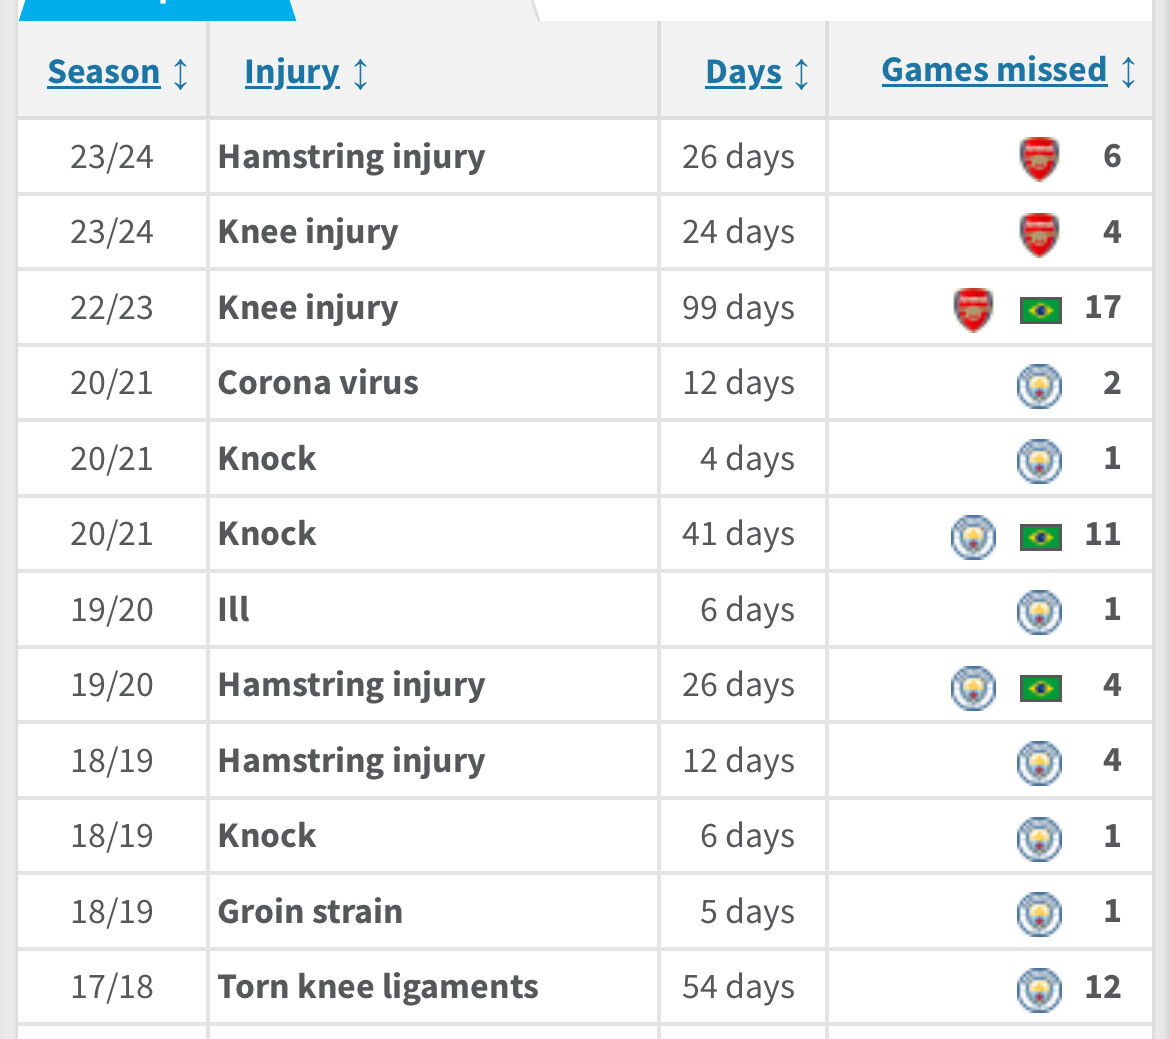This screenshot has height=1039, width=1170.
Task: Toggle sort arrows next to Season header
Action: 180,74
